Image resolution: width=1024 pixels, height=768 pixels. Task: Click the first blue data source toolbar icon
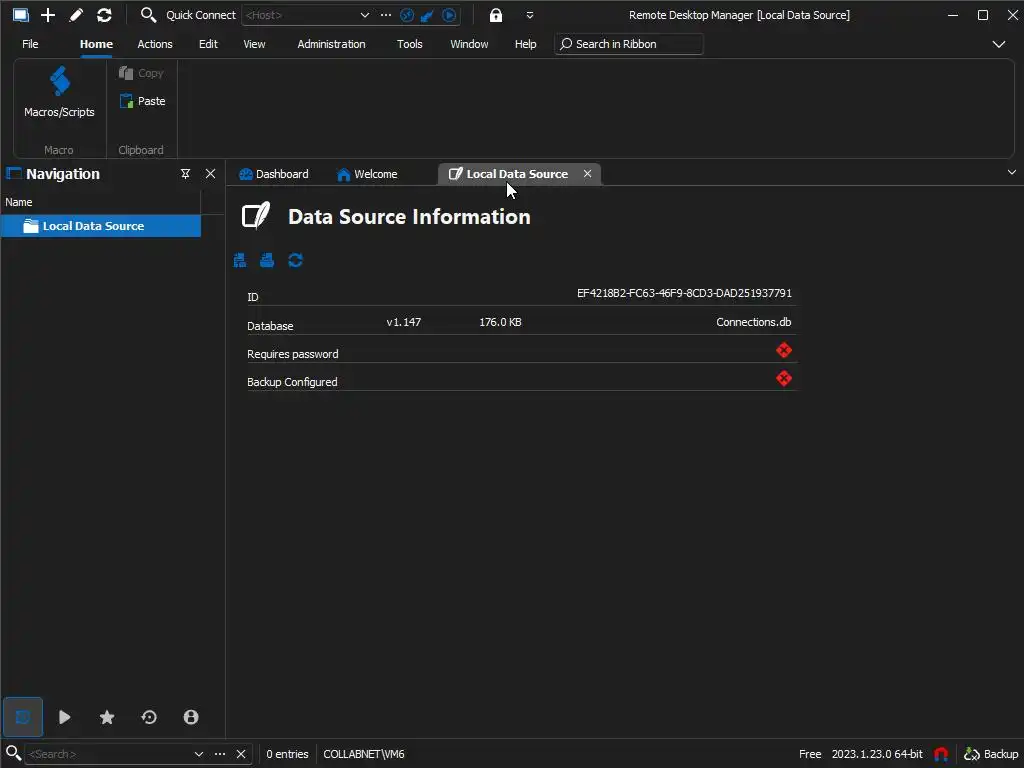(x=240, y=261)
